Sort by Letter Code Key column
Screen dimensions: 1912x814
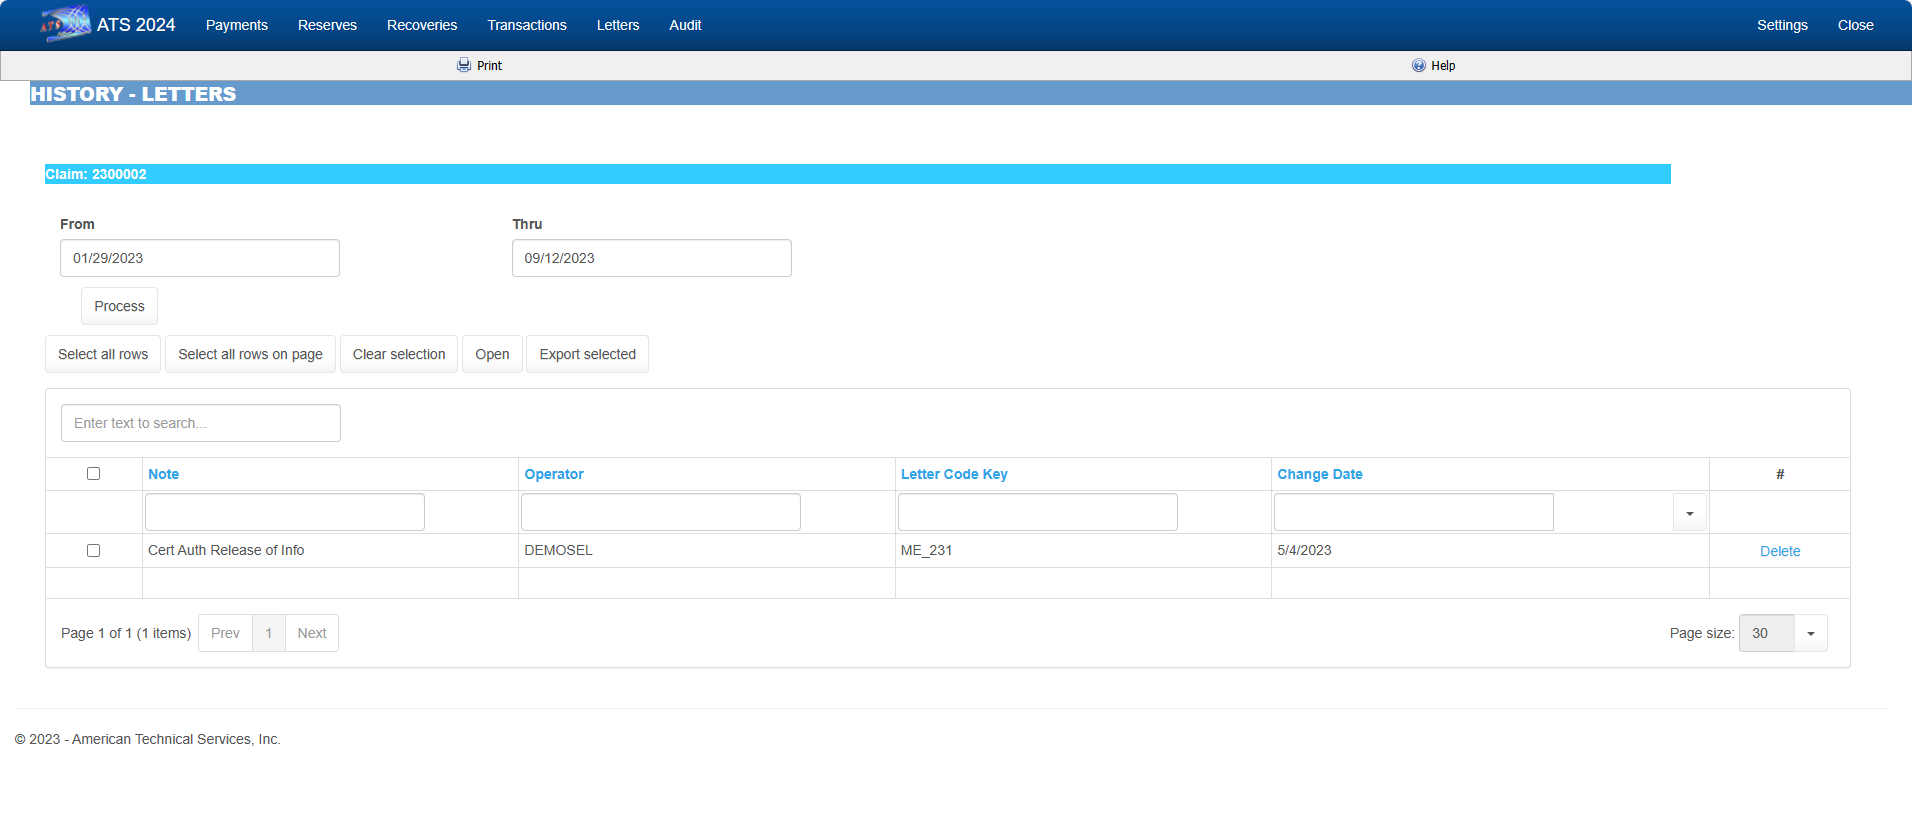[x=954, y=474]
